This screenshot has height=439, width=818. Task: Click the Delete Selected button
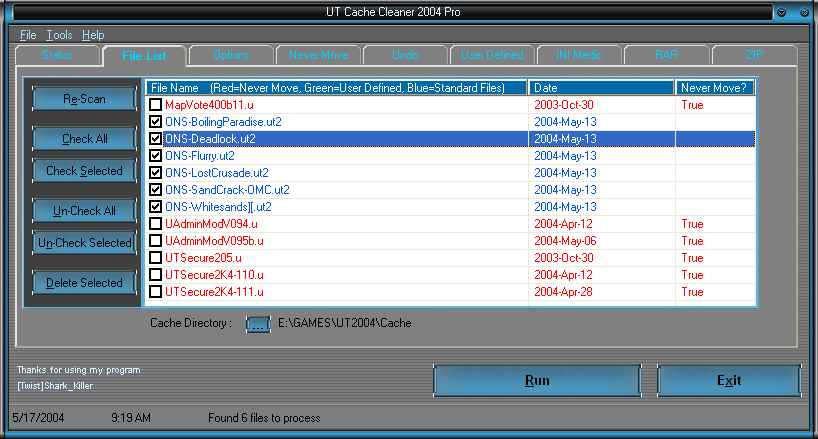pos(84,283)
